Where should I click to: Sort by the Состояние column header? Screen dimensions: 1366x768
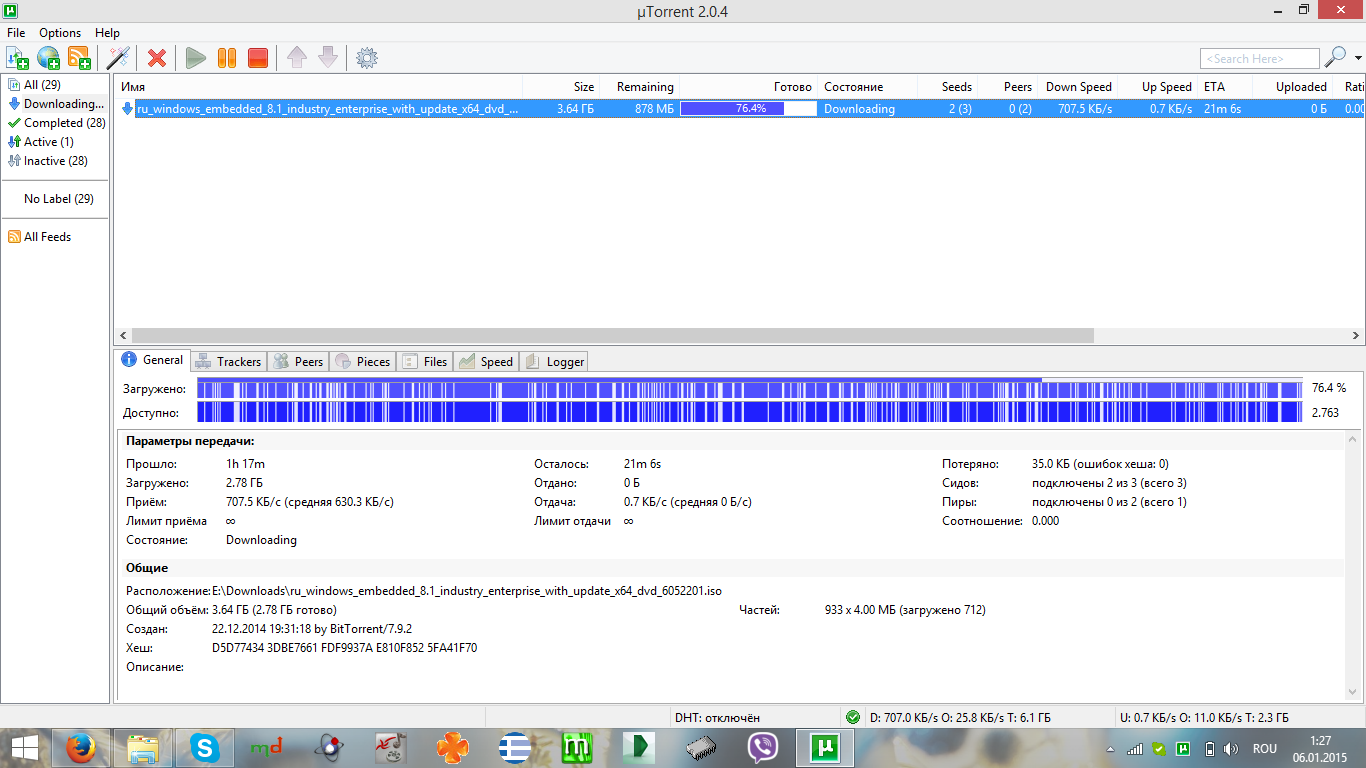click(867, 87)
